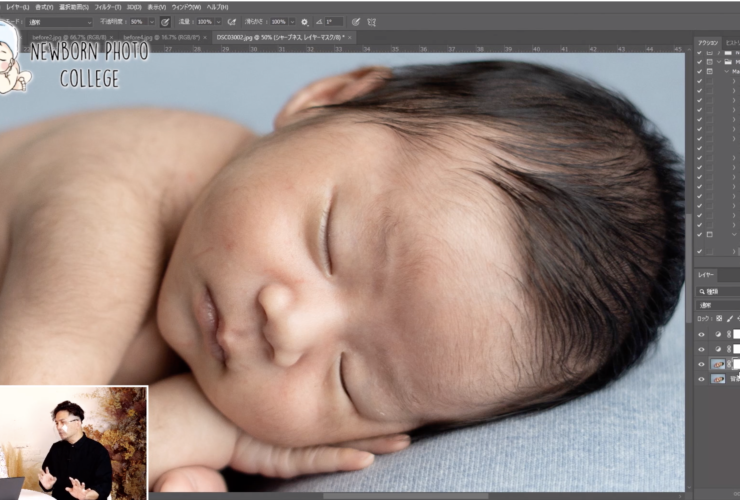The height and width of the screenshot is (500, 740).
Task: Click lock transparent pixels checkerboard icon
Action: 719,319
